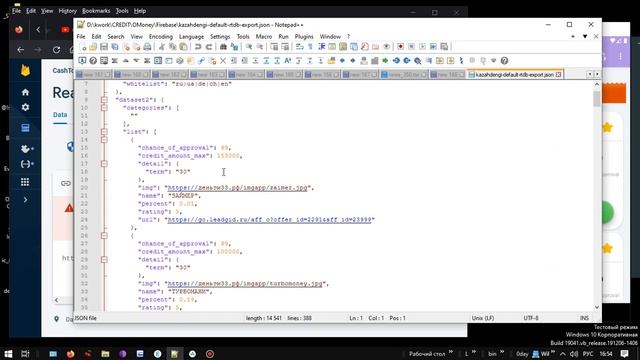Open the Language menu in Notepad++
The image size is (640, 360).
click(191, 36)
